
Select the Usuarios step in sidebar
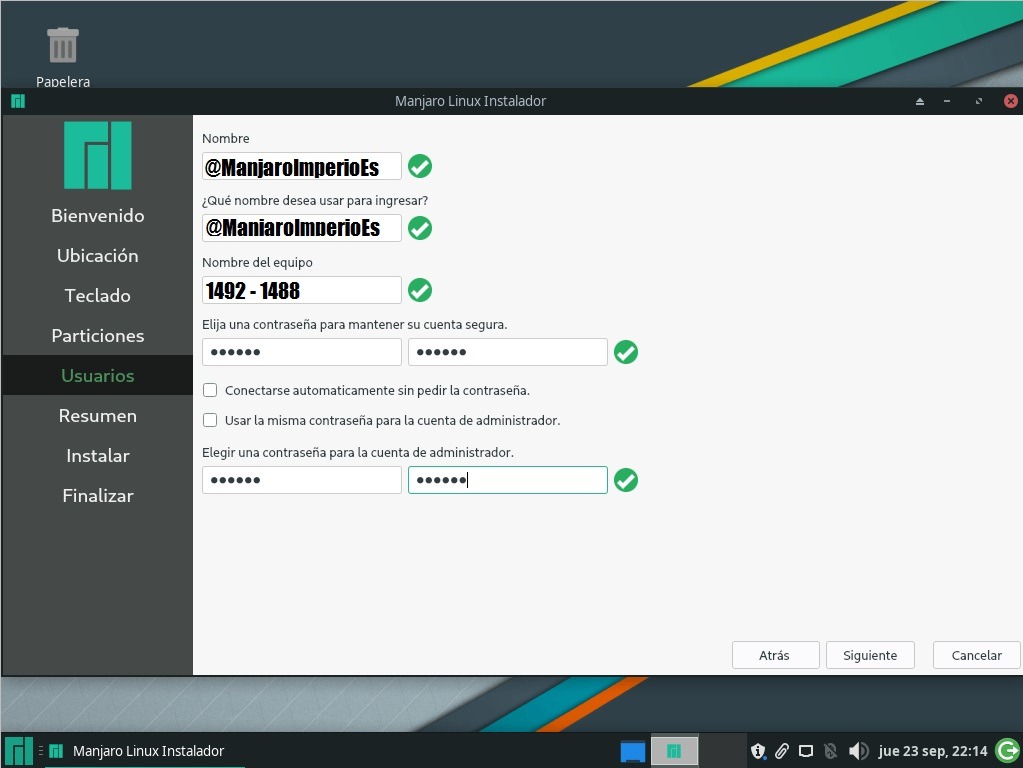(98, 375)
